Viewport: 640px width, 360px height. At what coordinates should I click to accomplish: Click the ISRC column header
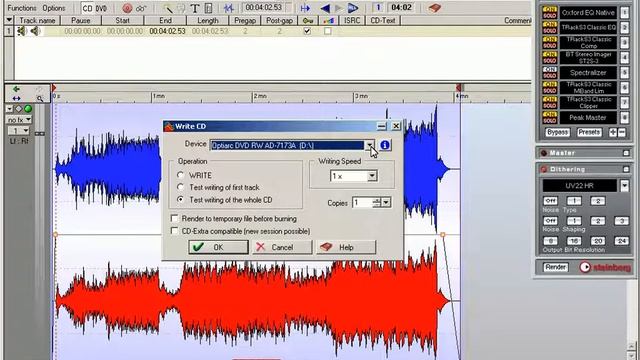click(352, 20)
